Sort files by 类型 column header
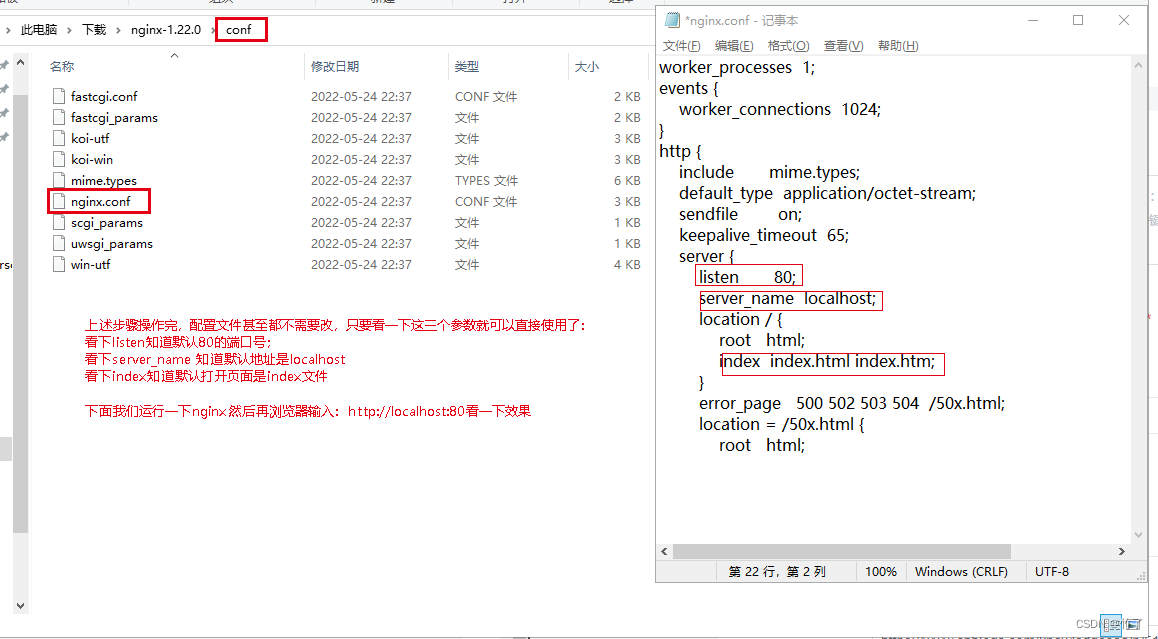 [467, 66]
